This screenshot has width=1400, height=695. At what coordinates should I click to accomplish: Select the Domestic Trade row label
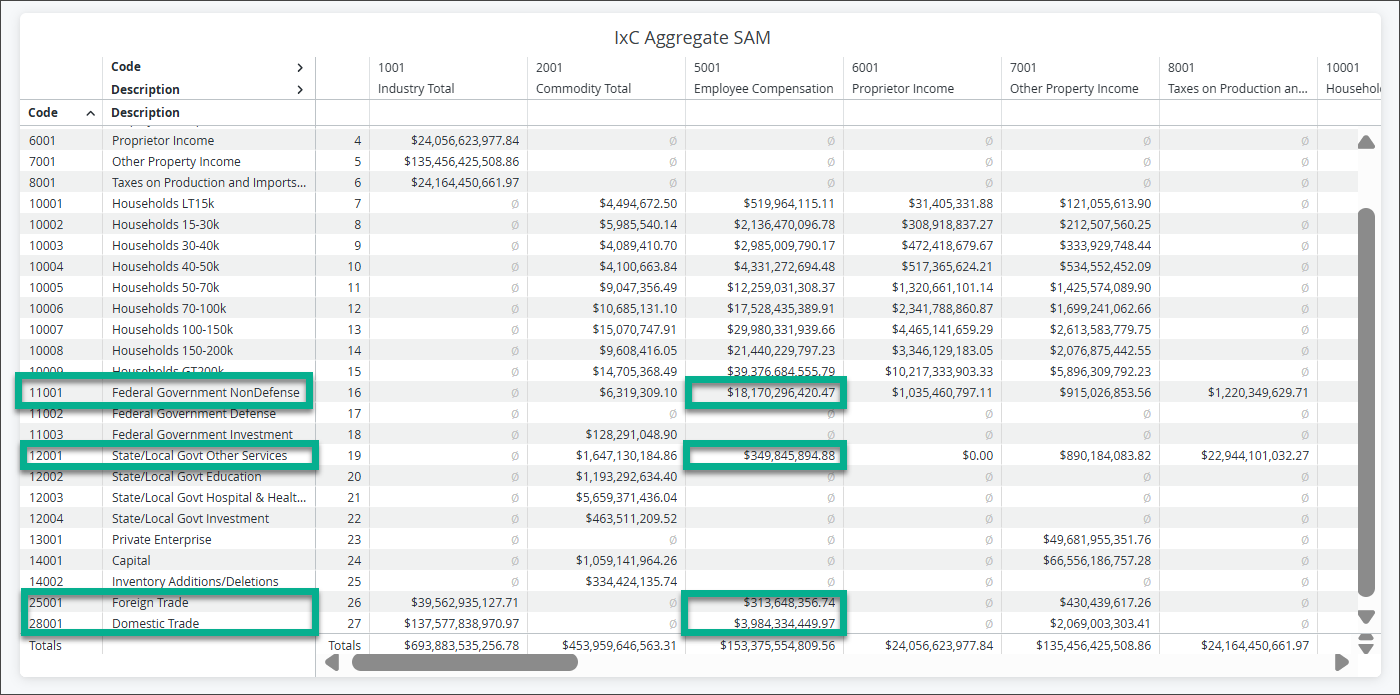point(155,624)
